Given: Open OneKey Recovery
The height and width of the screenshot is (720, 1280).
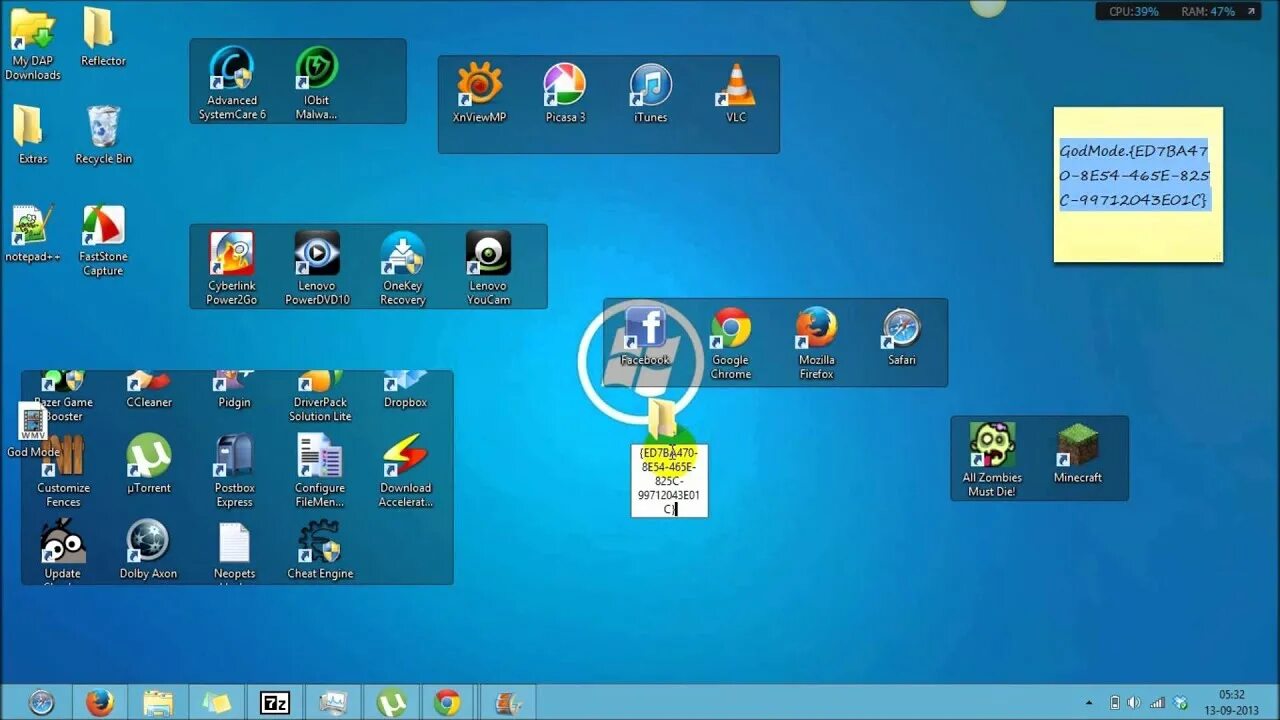Looking at the screenshot, I should (x=403, y=268).
